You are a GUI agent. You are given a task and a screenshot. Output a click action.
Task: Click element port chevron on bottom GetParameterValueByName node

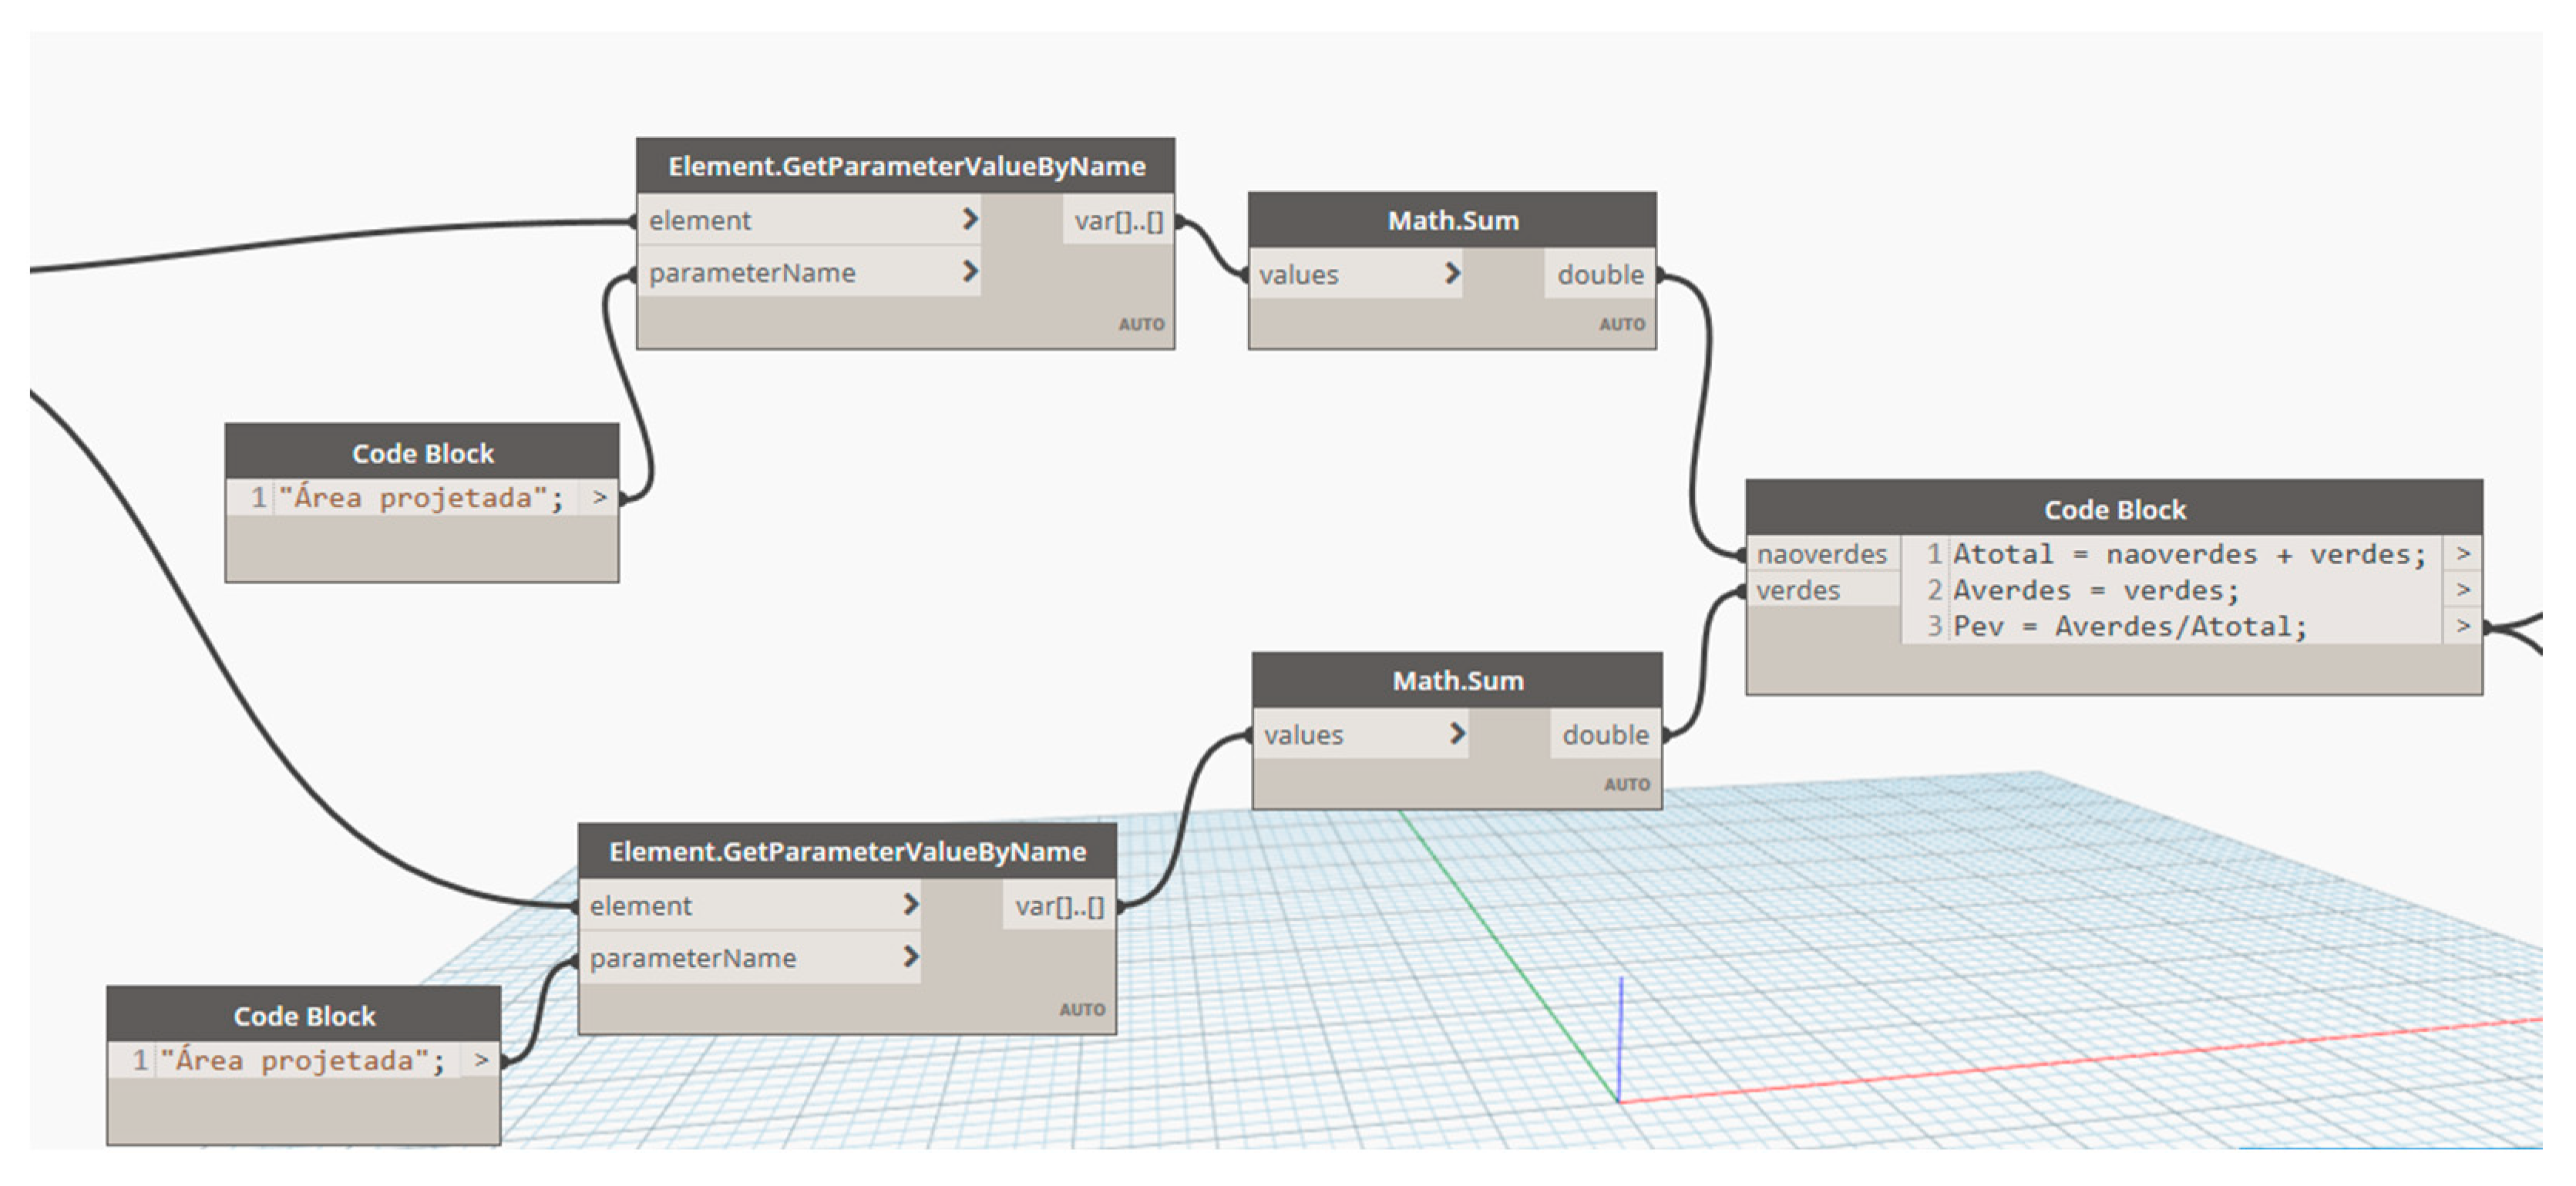click(910, 904)
